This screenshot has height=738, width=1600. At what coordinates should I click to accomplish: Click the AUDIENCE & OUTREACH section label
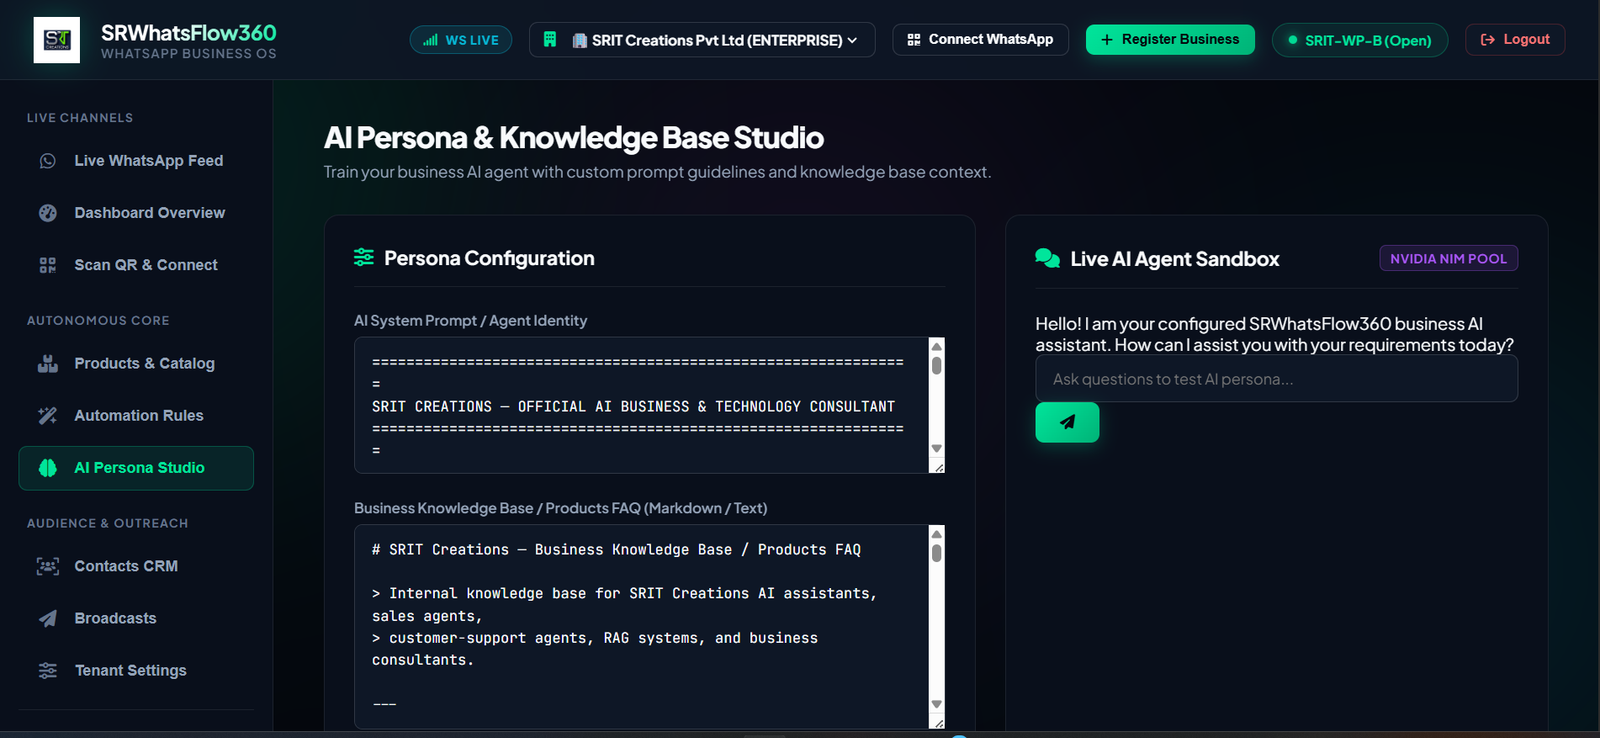108,523
